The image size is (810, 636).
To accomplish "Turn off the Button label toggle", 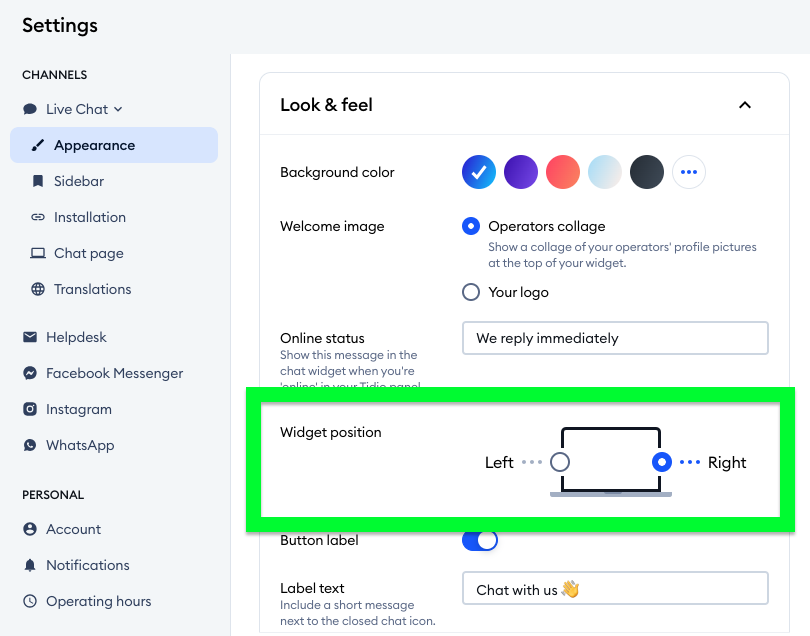I will click(480, 540).
